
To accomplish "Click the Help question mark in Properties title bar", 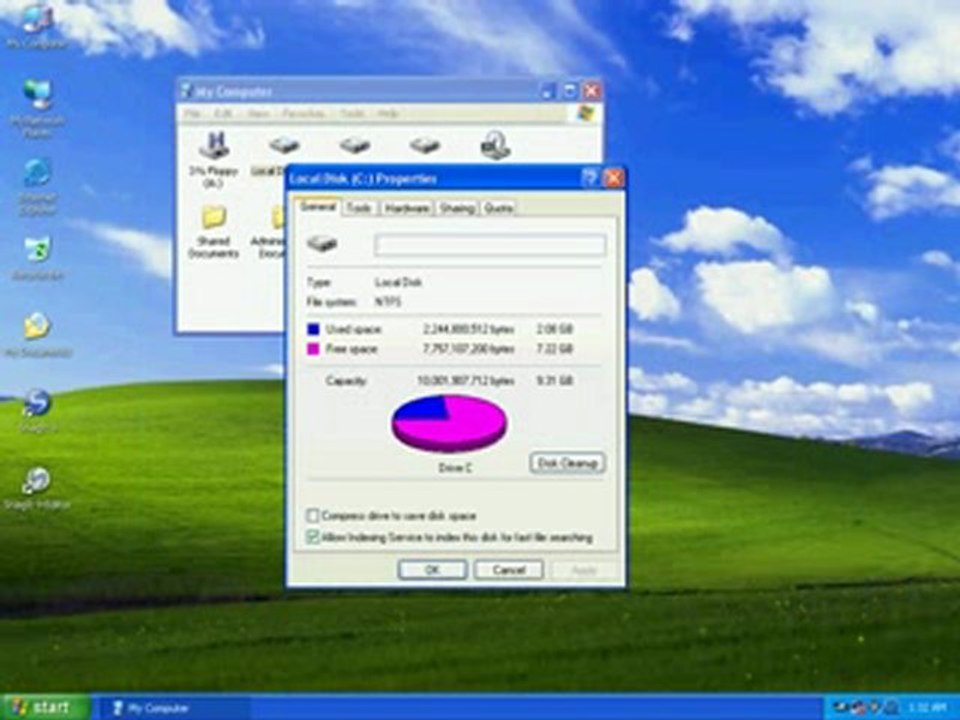I will coord(590,178).
